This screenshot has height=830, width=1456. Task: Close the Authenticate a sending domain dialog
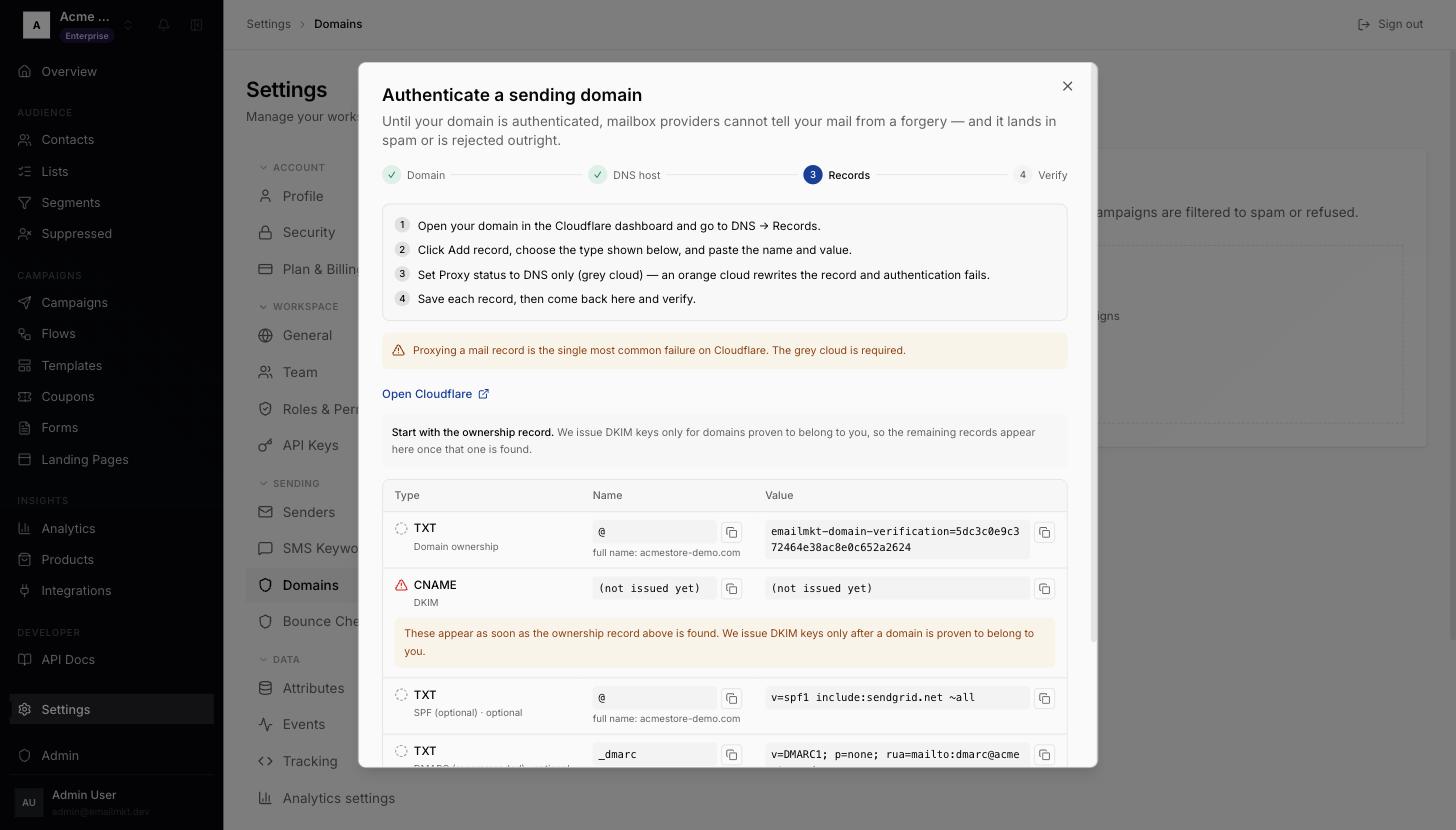pyautogui.click(x=1067, y=86)
